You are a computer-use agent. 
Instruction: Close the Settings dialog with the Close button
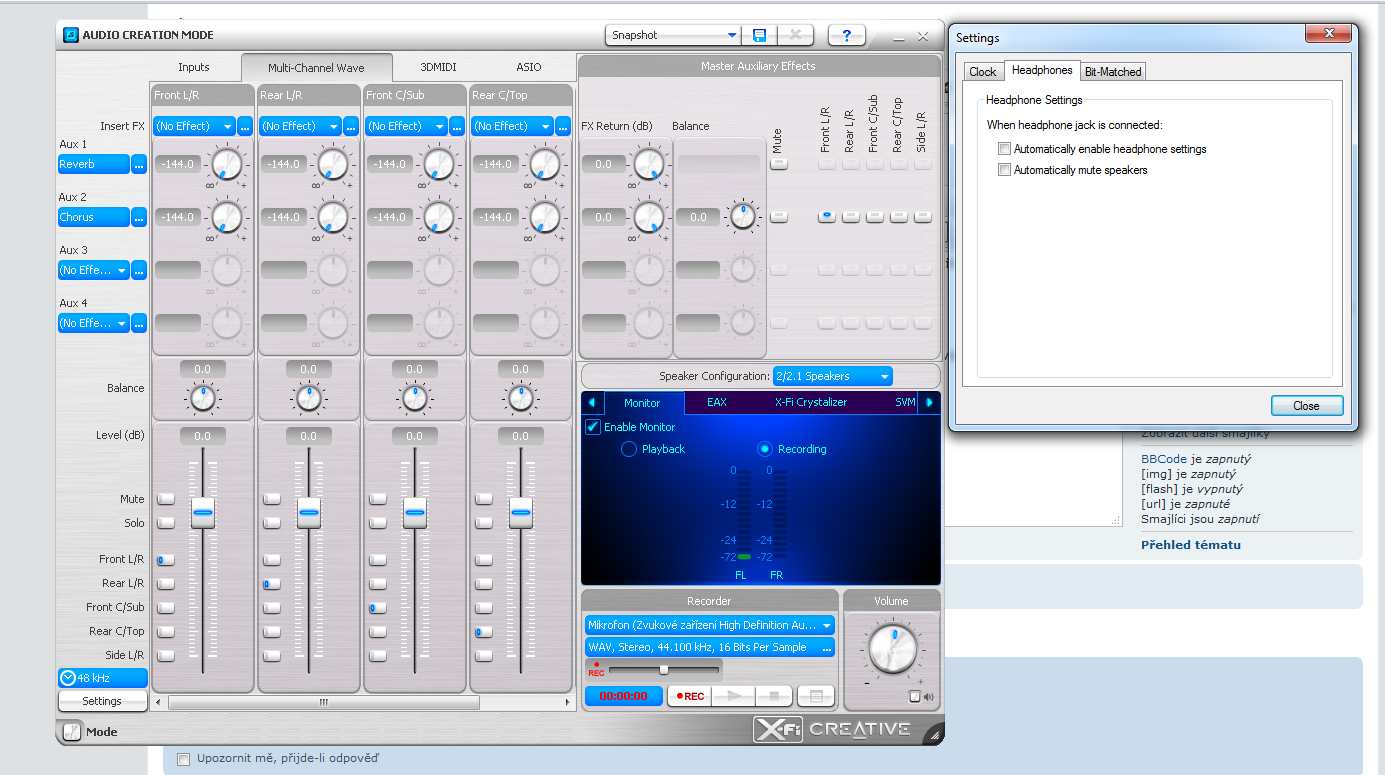(1307, 406)
